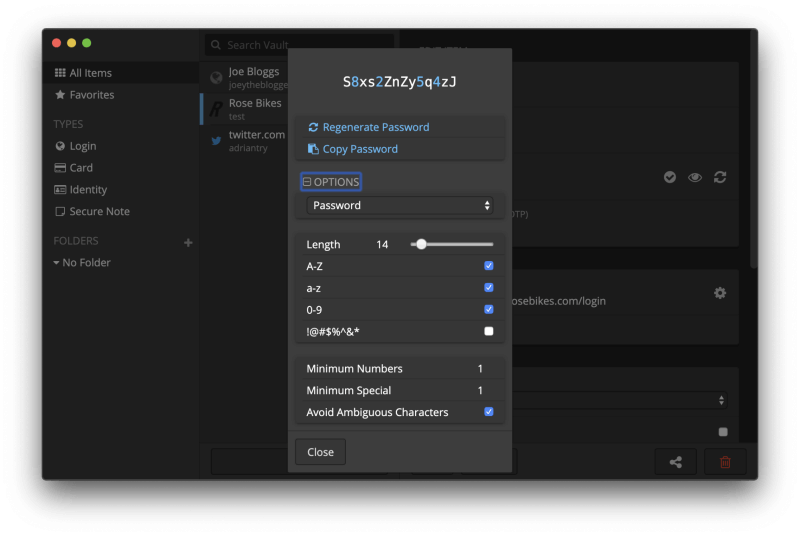This screenshot has width=800, height=536.
Task: Open the folder dropdown in edit pane
Action: pyautogui.click(x=620, y=400)
